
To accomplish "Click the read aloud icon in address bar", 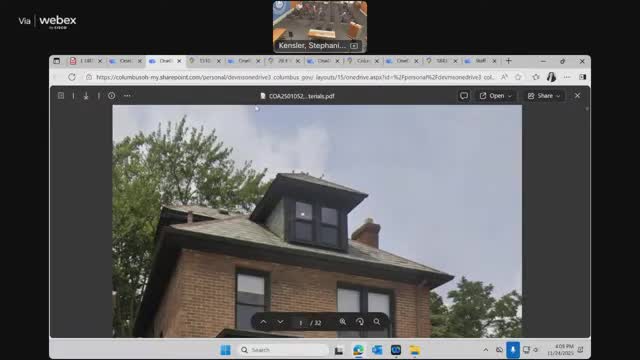I will pos(504,77).
